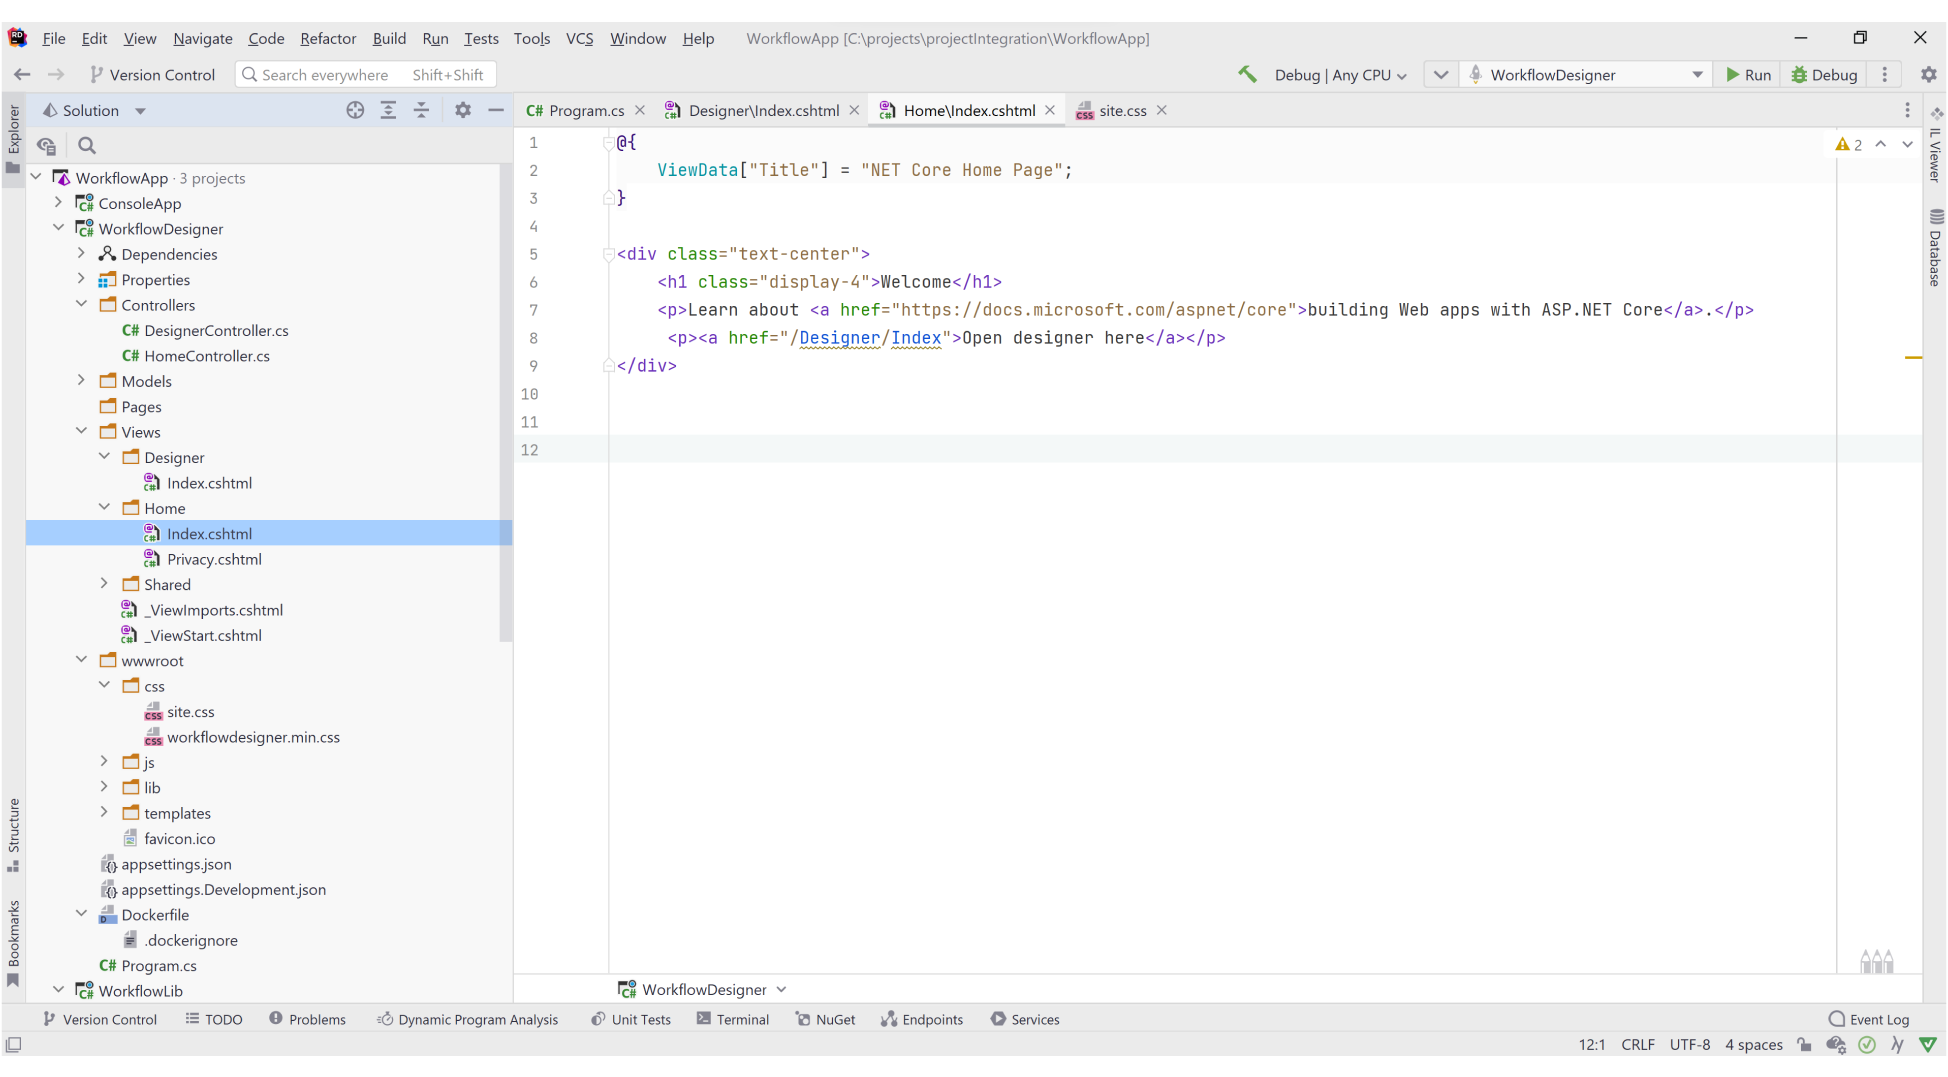
Task: Expand the ConsoleApp project node
Action: (x=59, y=203)
